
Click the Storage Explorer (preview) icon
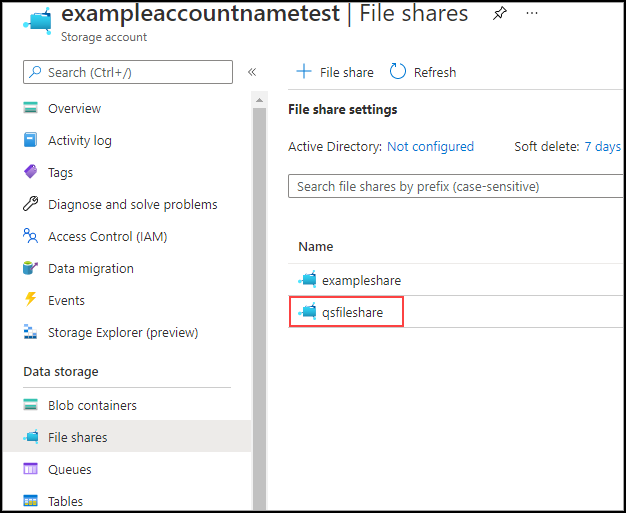[30, 332]
